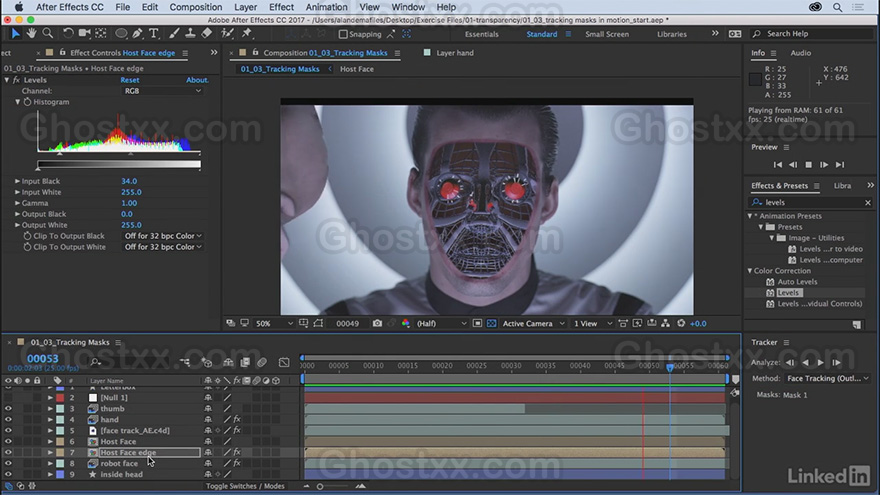Open Graph Editor in timeline
The width and height of the screenshot is (880, 495).
284,363
